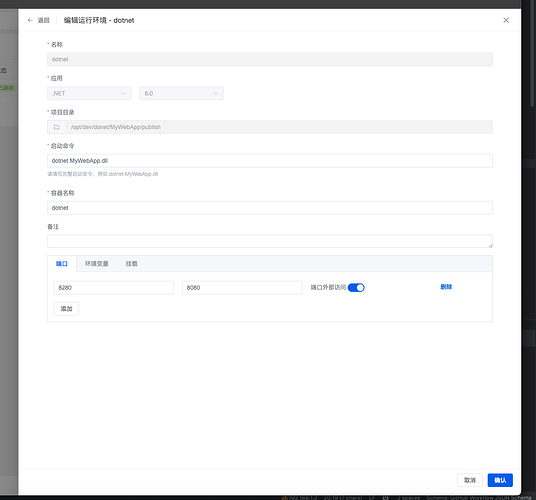Click the 8080 port input field
Screen dimensions: 536x500
[x=242, y=288]
